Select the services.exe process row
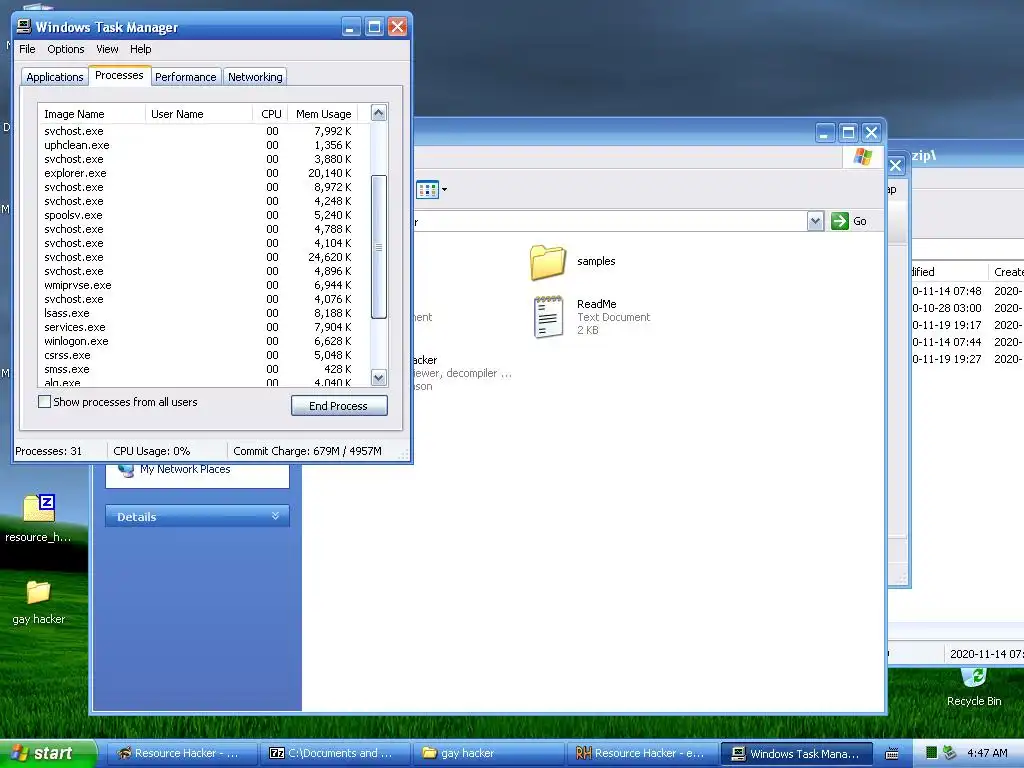The width and height of the screenshot is (1024, 768). click(x=204, y=327)
